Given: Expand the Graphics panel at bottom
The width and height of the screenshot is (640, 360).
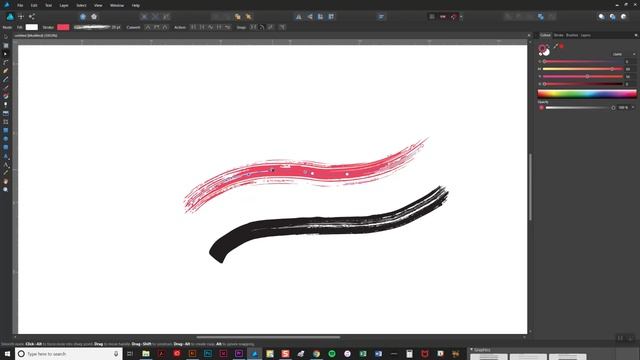Looking at the screenshot, I should 471,350.
